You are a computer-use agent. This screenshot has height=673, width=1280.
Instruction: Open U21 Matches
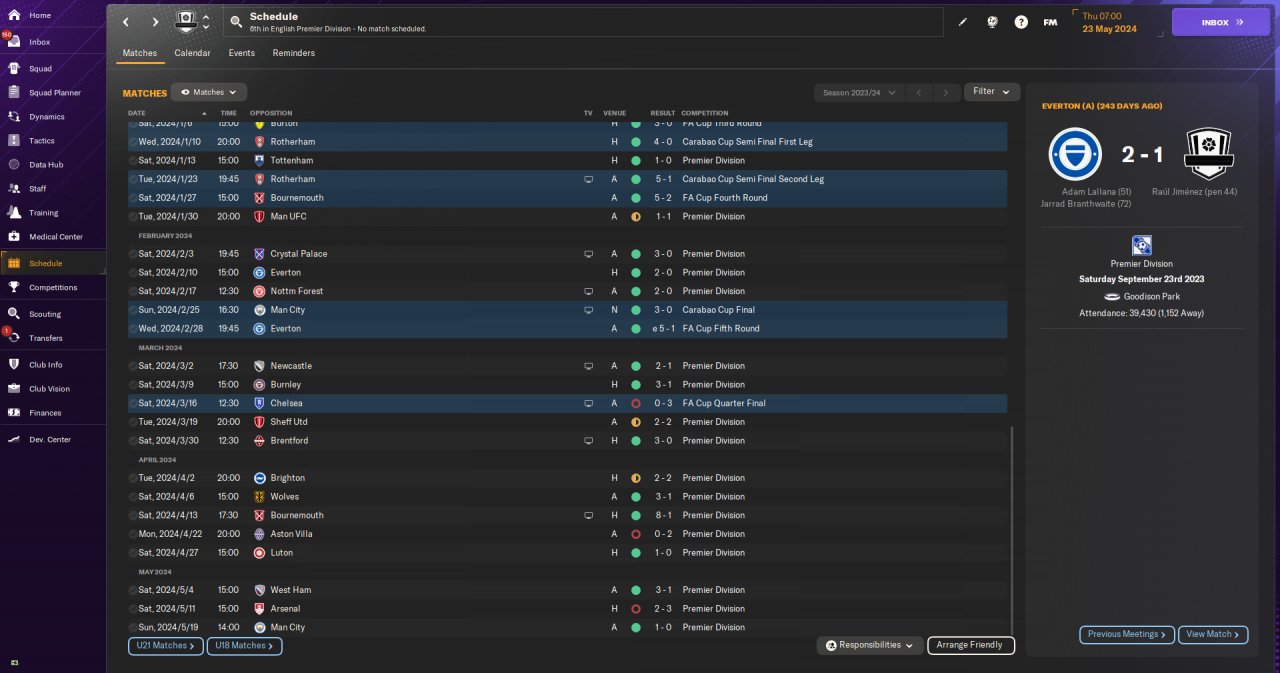point(166,646)
